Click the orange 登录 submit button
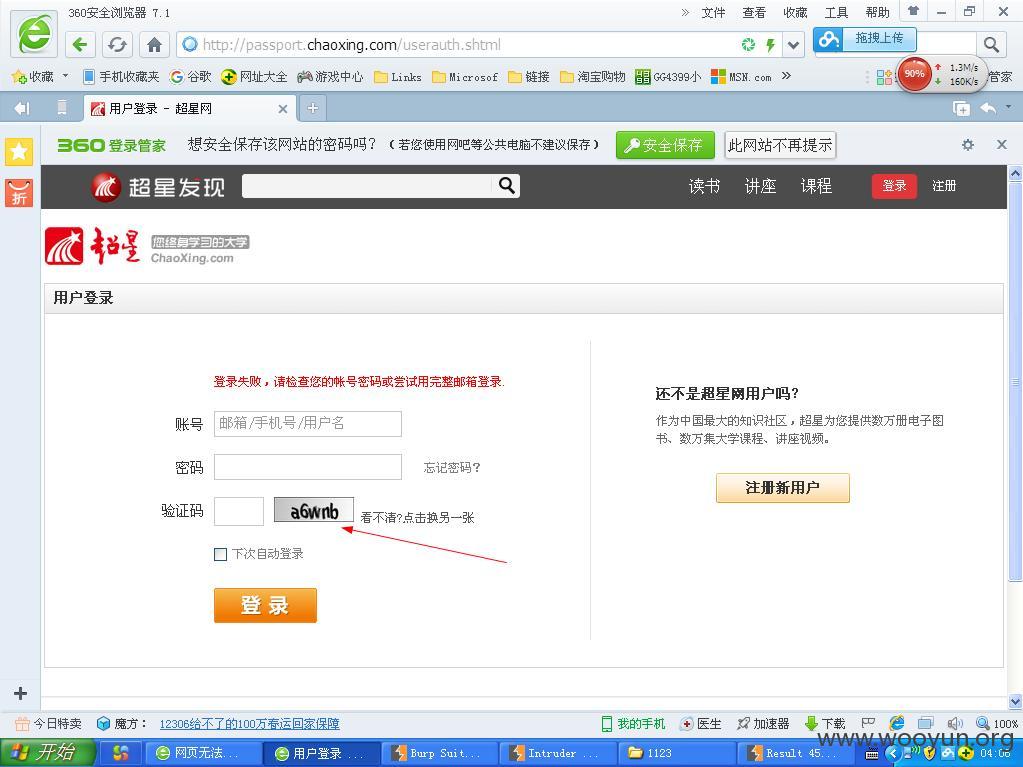1023x767 pixels. click(x=266, y=605)
